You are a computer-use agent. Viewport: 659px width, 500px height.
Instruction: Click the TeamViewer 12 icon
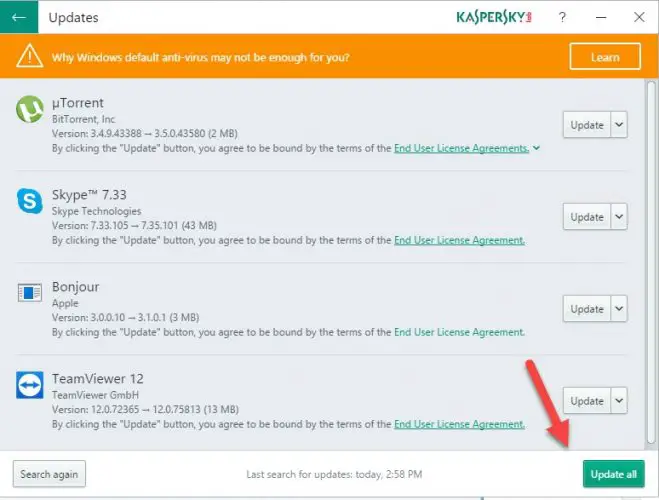click(x=30, y=385)
